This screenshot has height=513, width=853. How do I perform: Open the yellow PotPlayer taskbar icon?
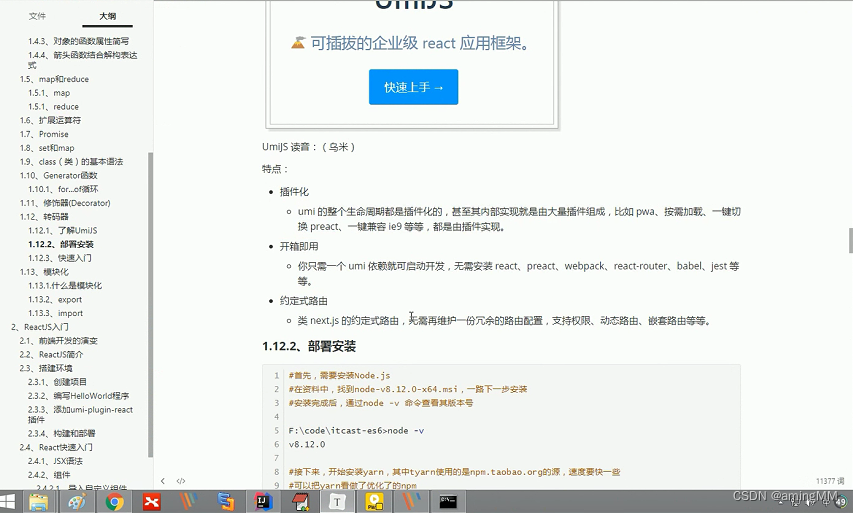[374, 502]
